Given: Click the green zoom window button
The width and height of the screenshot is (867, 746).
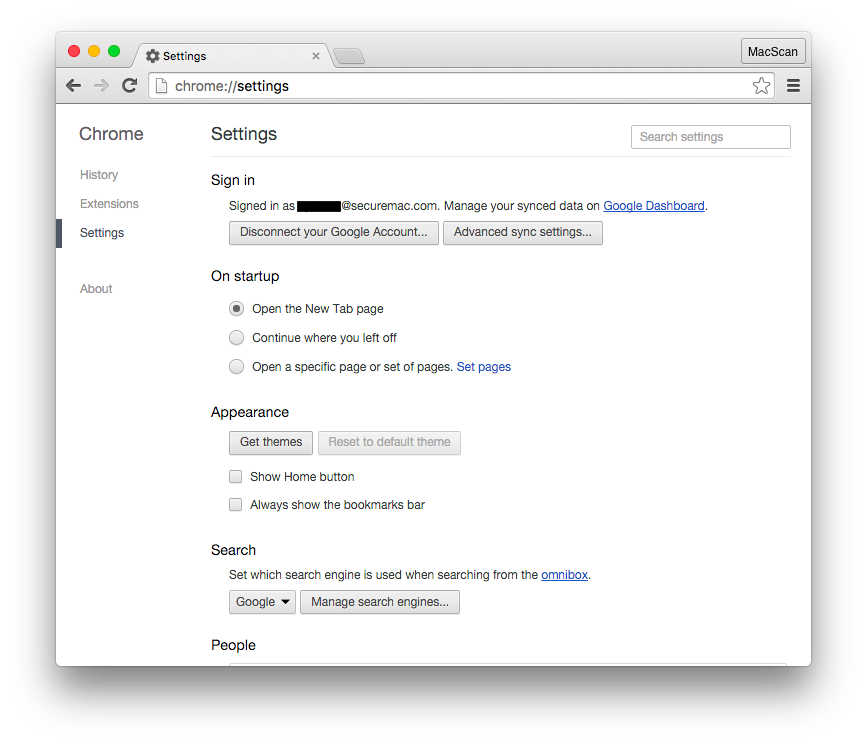Looking at the screenshot, I should [x=114, y=51].
